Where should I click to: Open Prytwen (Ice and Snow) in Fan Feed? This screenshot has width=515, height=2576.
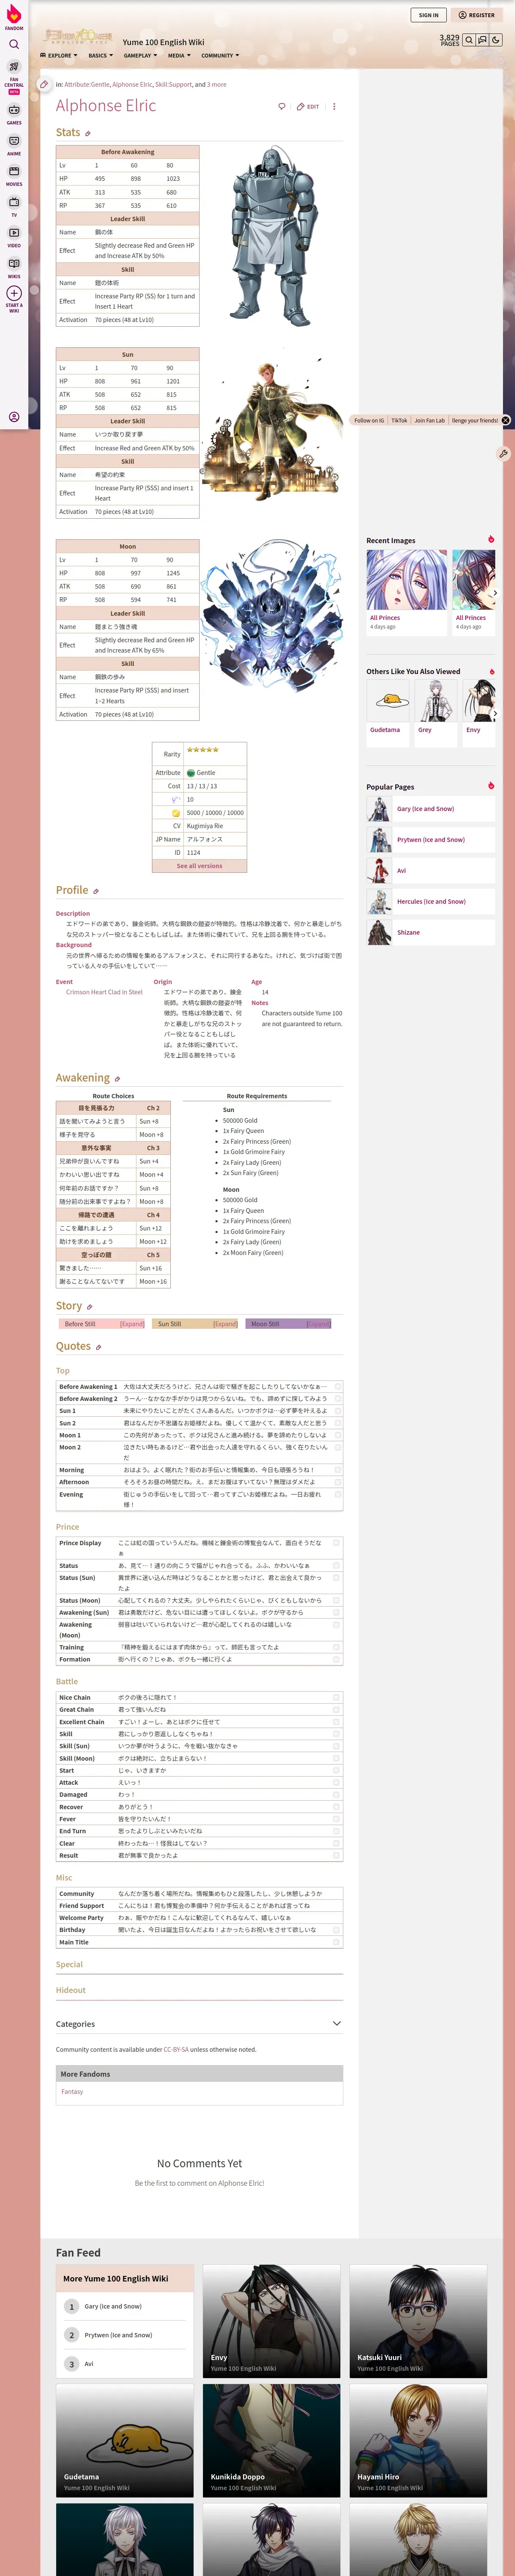(118, 2335)
